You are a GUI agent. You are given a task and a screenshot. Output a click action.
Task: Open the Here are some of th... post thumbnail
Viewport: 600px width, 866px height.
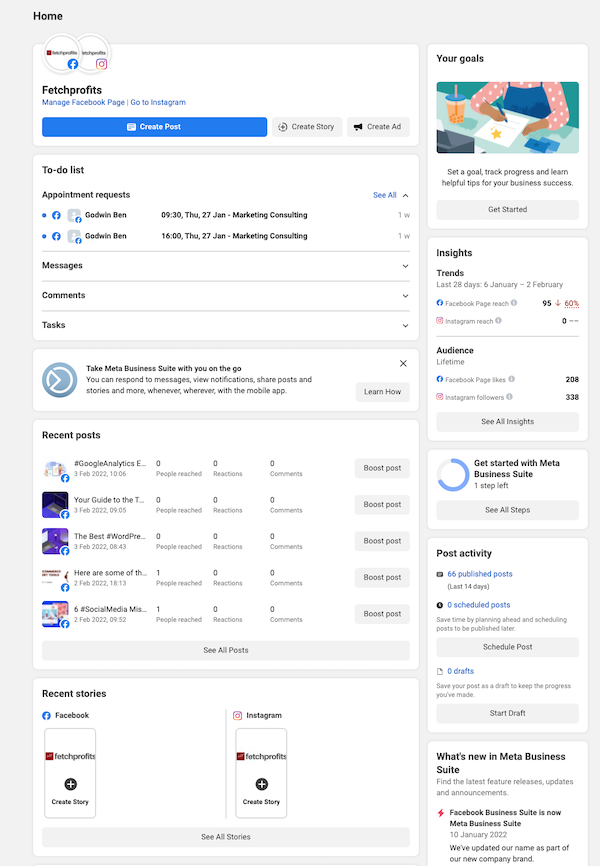55,578
